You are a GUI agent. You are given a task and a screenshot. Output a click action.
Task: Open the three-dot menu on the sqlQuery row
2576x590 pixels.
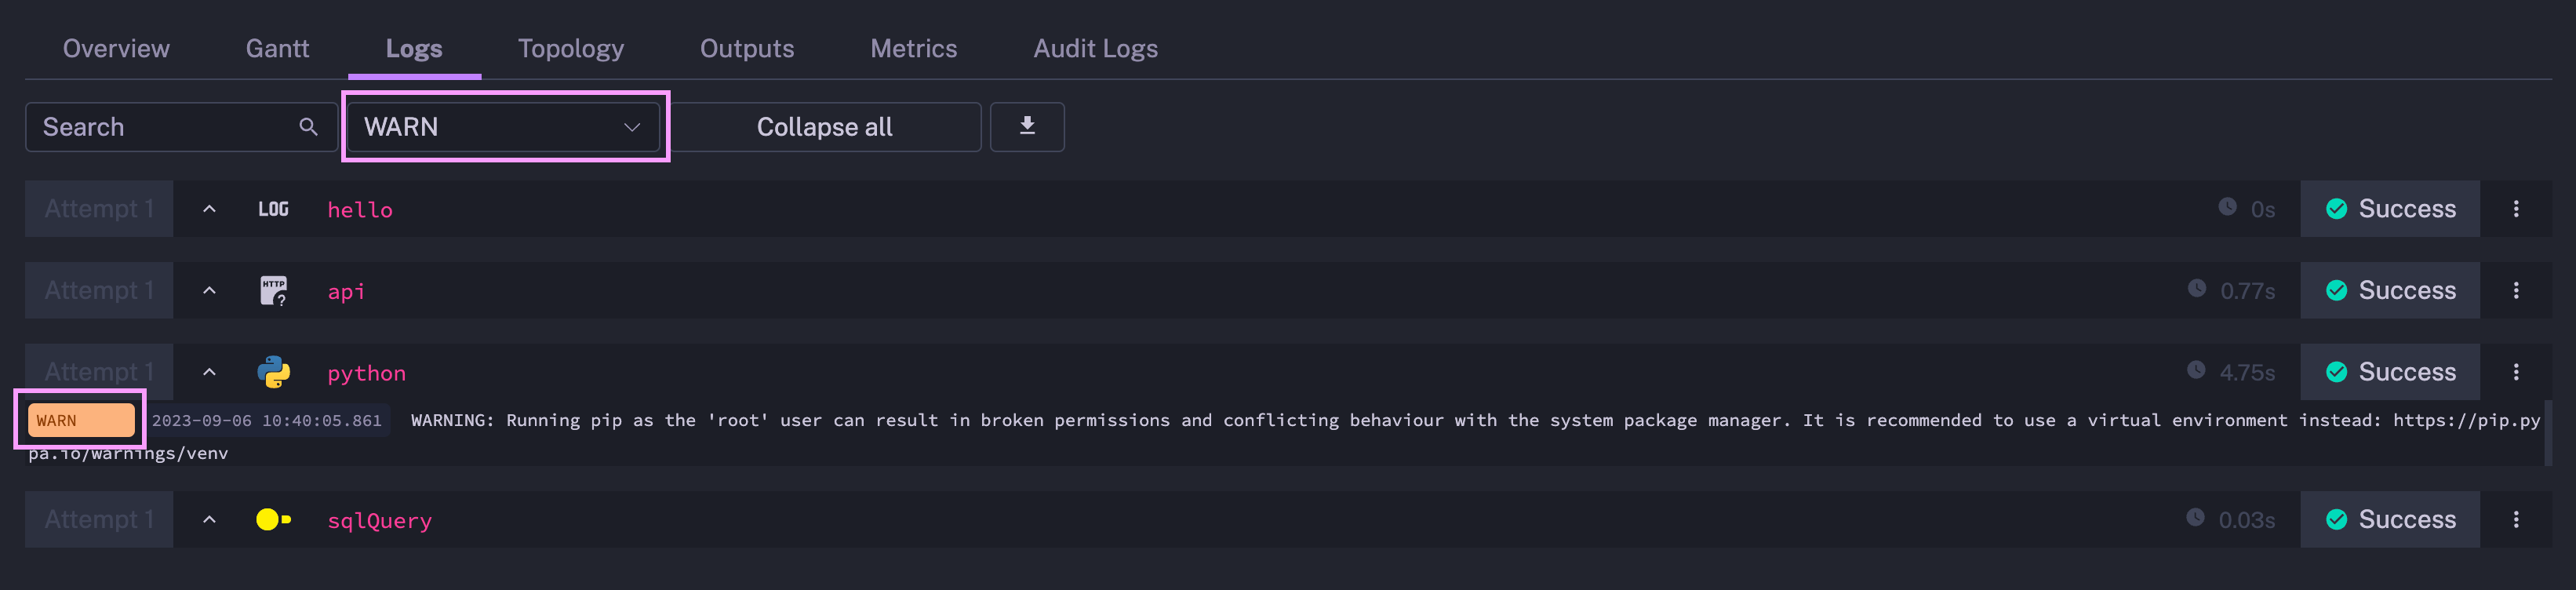[x=2517, y=520]
